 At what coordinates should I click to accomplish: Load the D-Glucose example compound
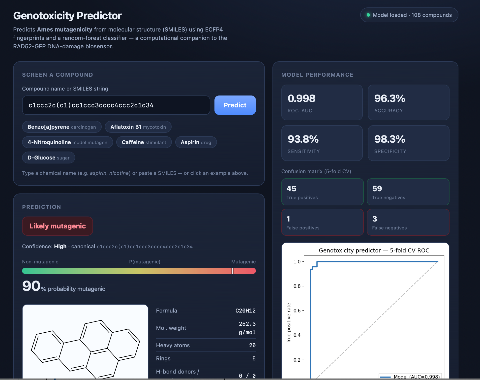tap(48, 158)
